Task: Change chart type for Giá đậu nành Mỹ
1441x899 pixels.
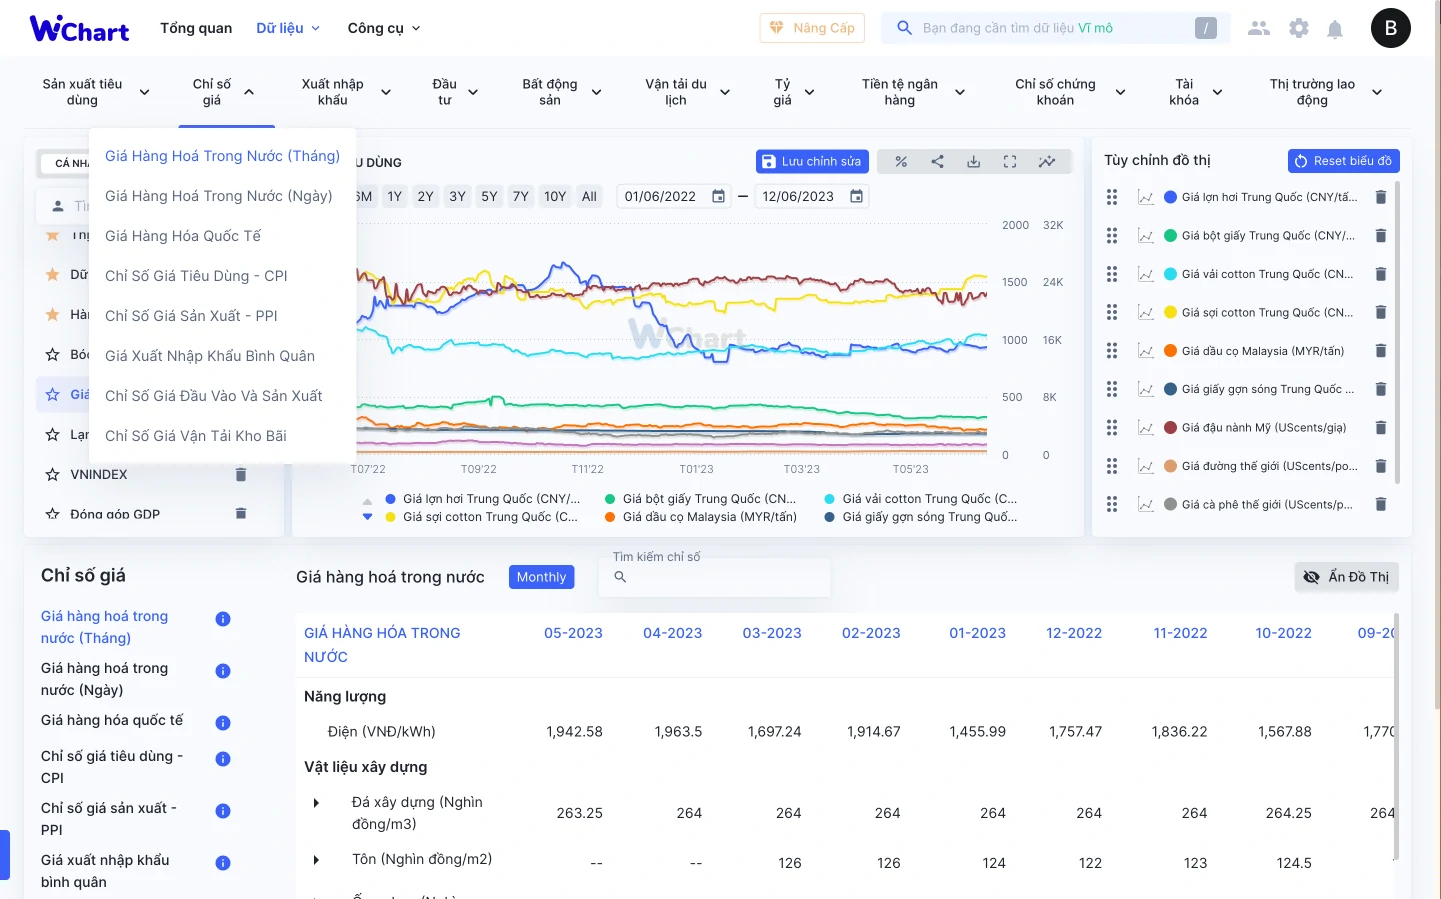Action: (x=1145, y=428)
